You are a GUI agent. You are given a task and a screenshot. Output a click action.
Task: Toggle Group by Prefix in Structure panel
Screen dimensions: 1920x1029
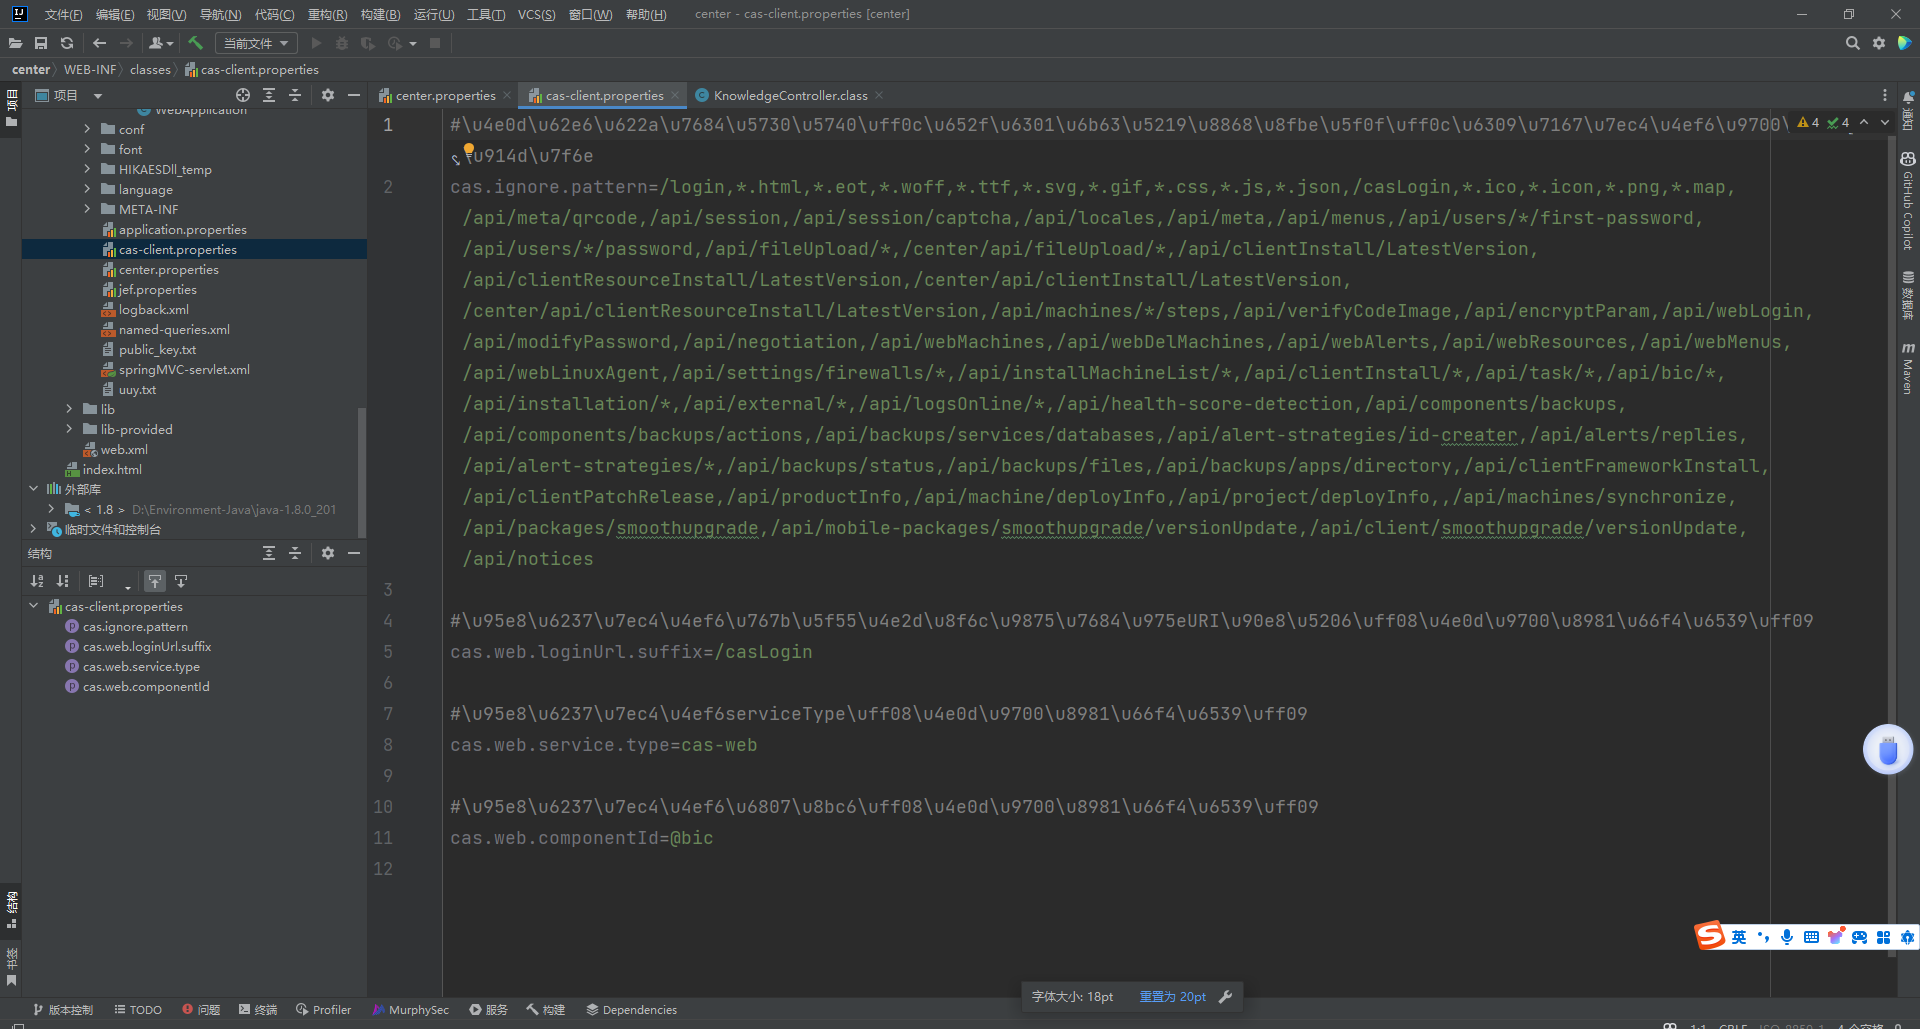96,581
